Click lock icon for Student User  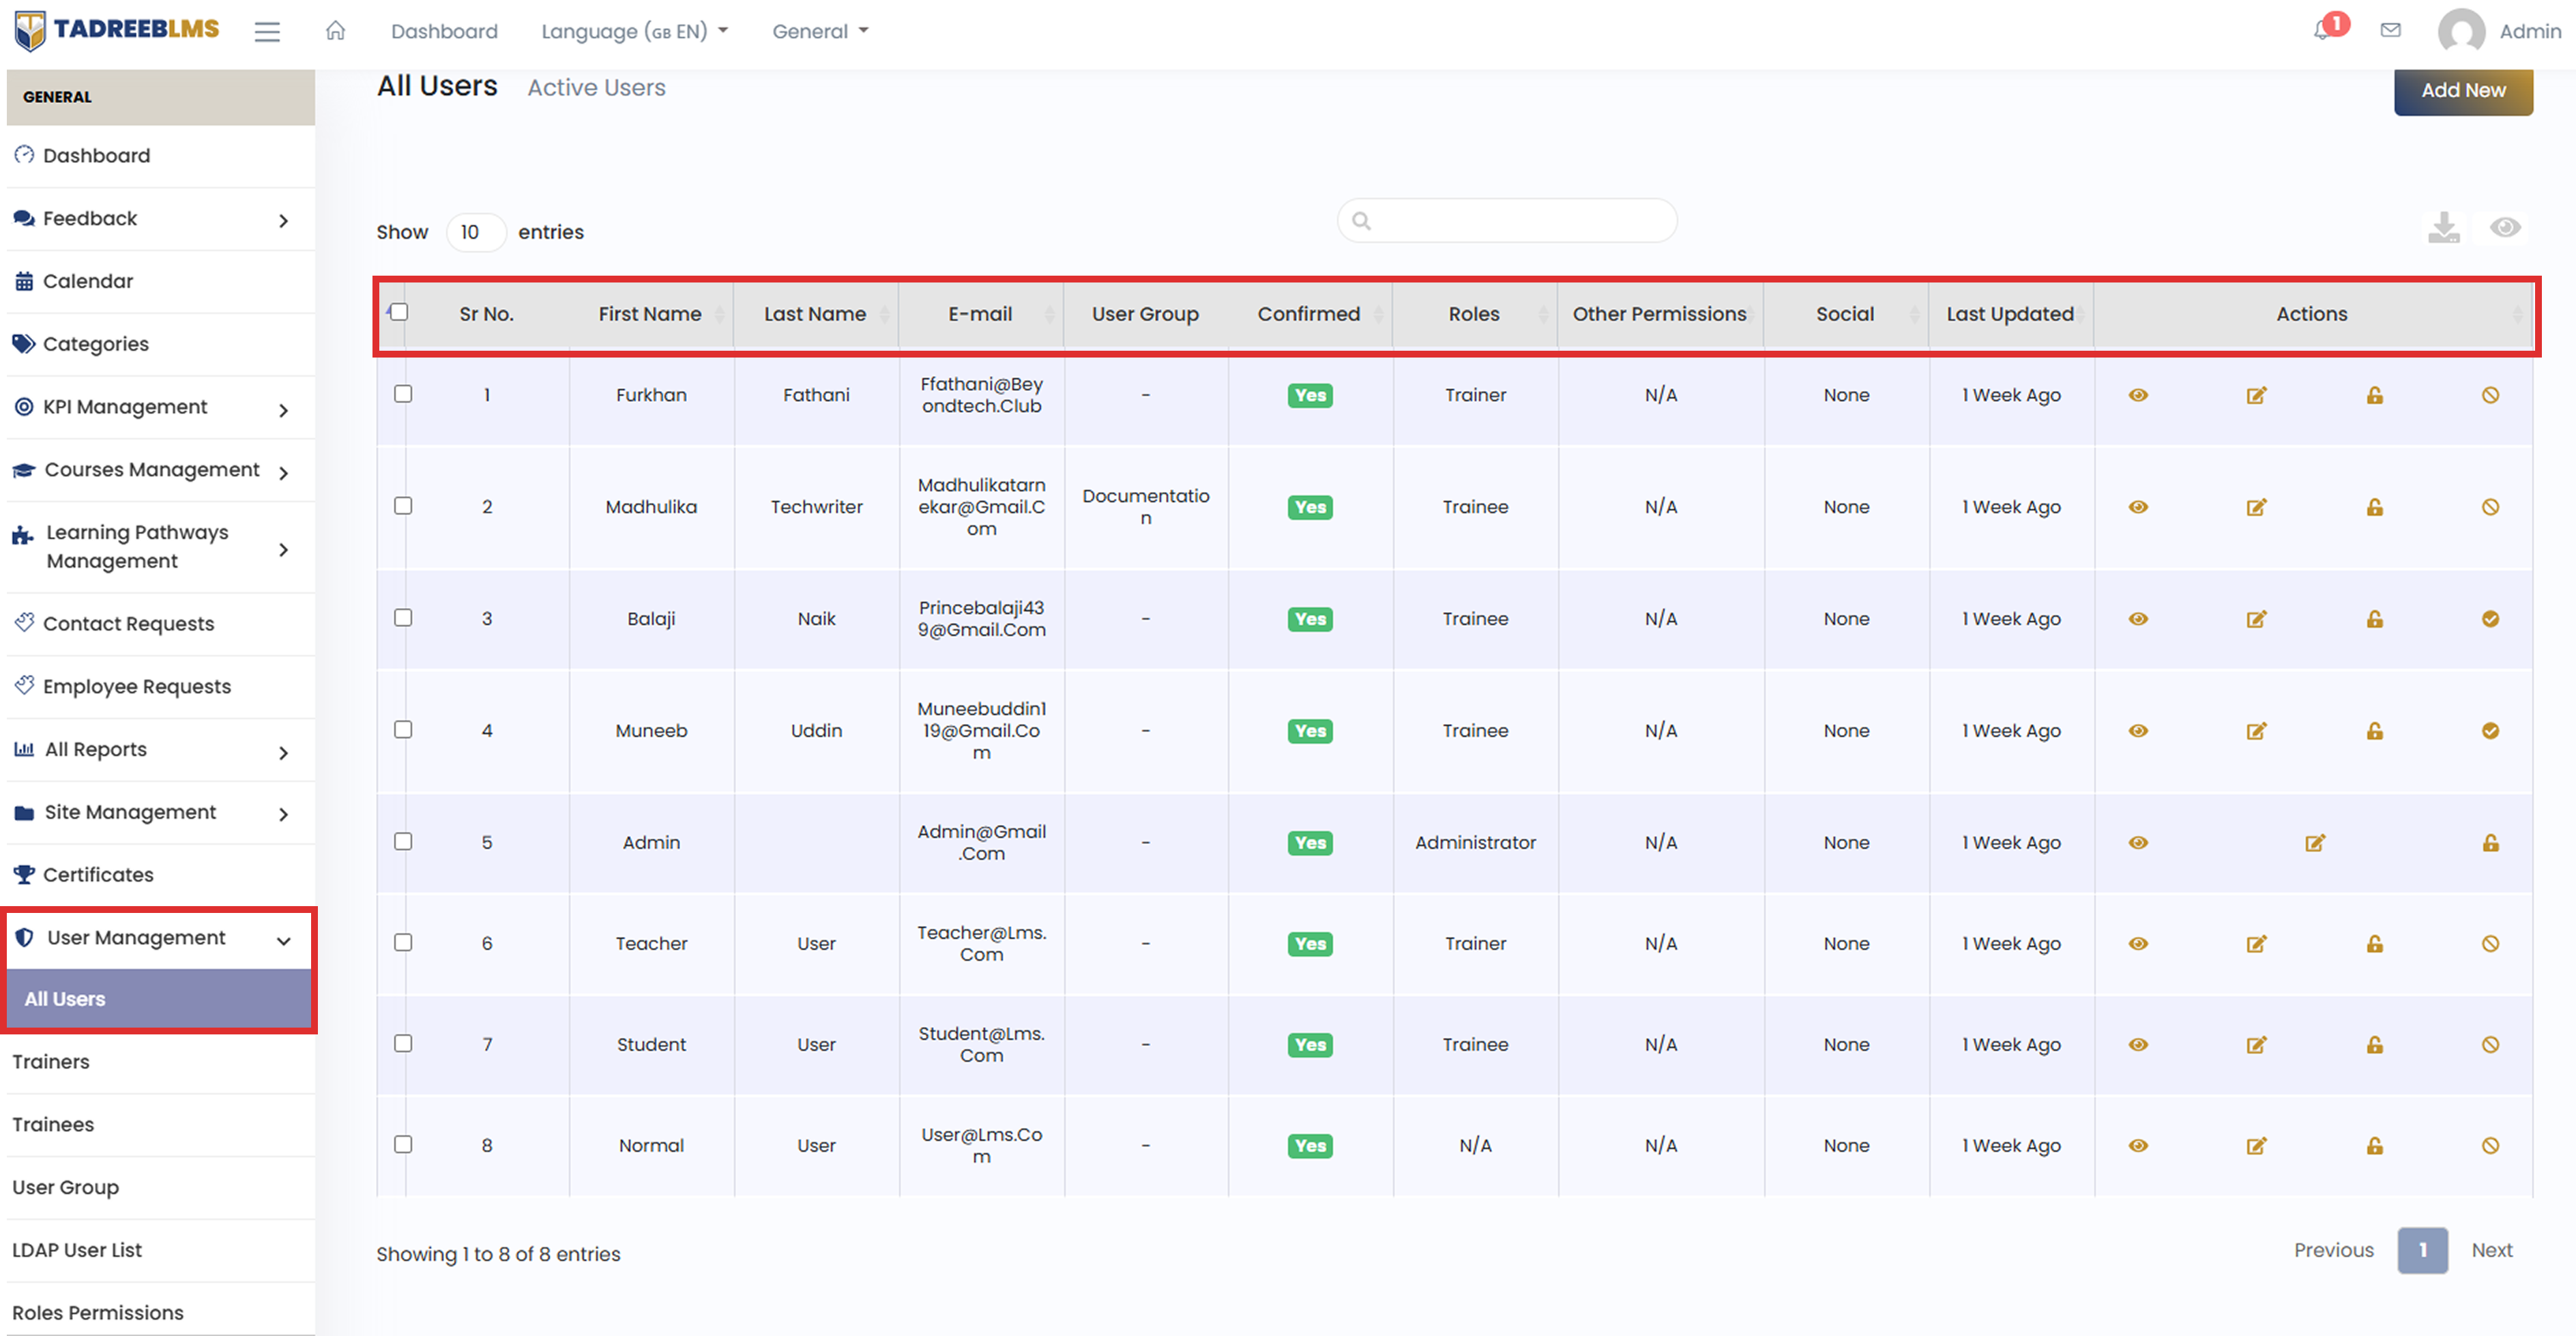point(2374,1045)
